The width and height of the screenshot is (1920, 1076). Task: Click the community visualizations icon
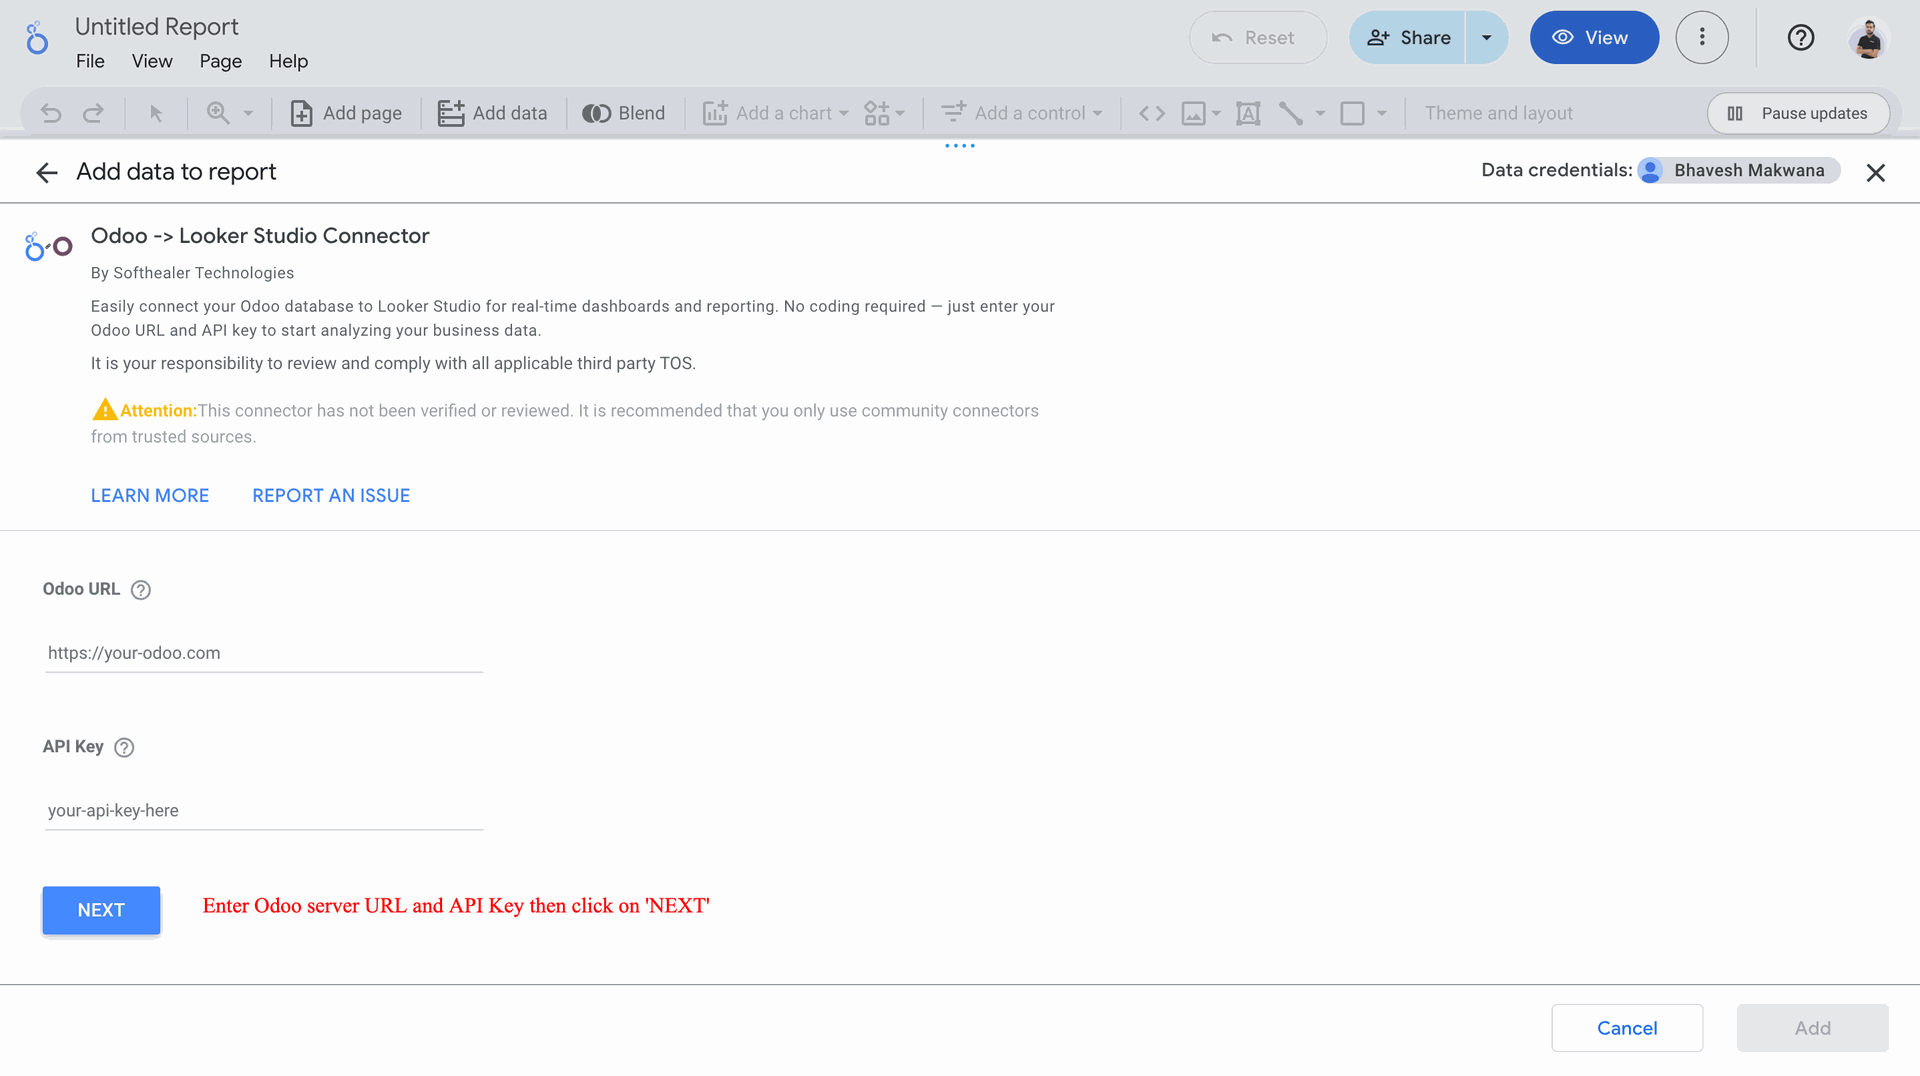pos(884,113)
